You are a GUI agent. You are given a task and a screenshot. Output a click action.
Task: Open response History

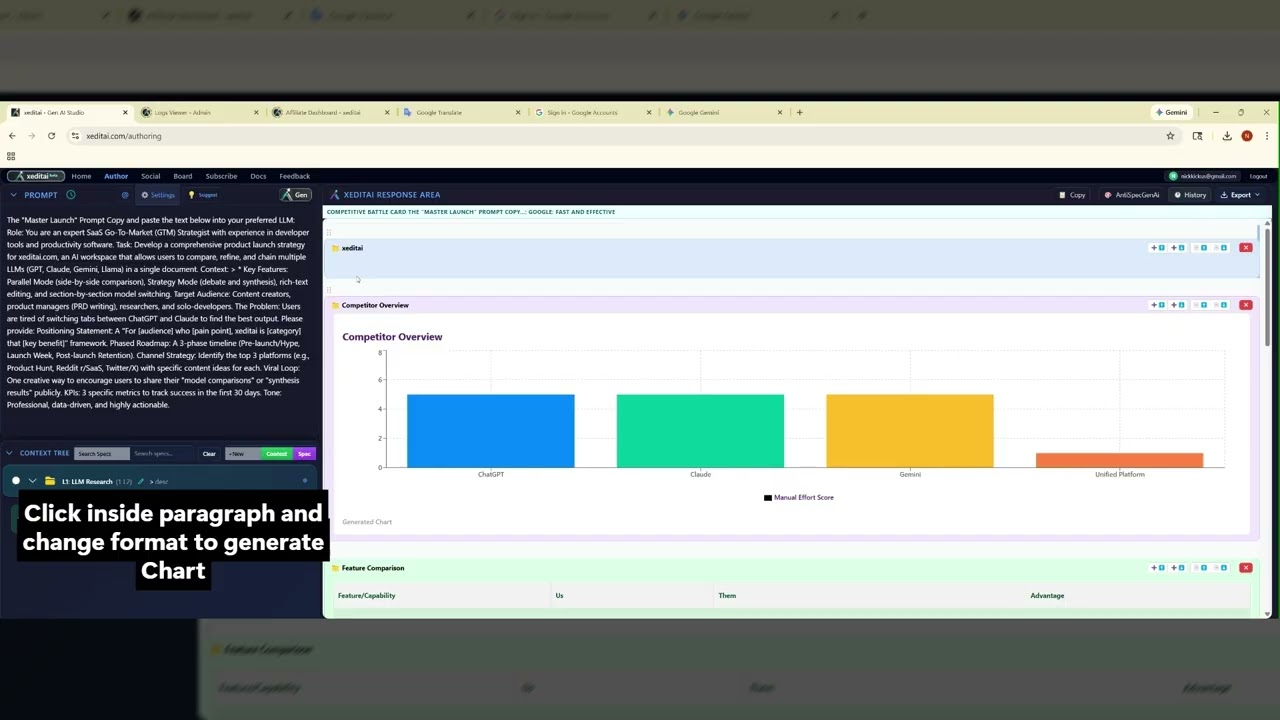coord(1190,195)
